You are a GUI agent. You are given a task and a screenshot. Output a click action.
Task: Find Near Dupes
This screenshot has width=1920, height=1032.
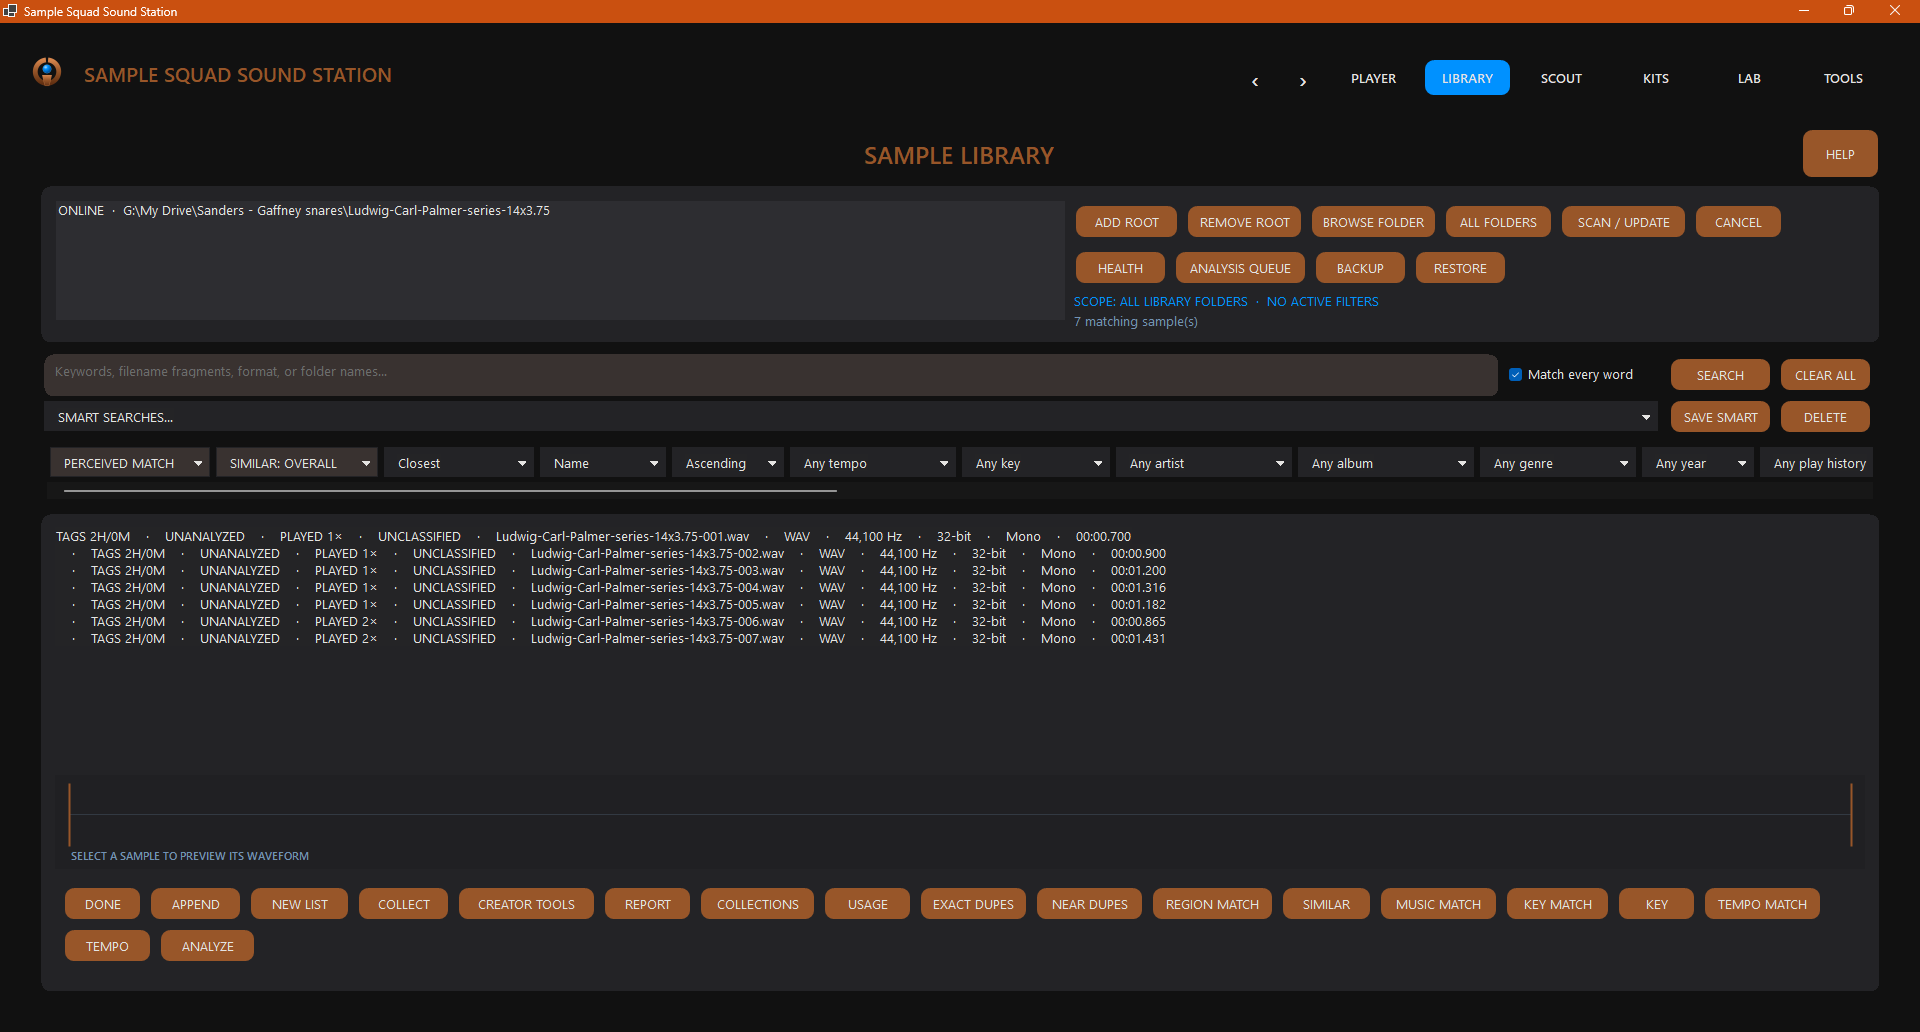1090,904
